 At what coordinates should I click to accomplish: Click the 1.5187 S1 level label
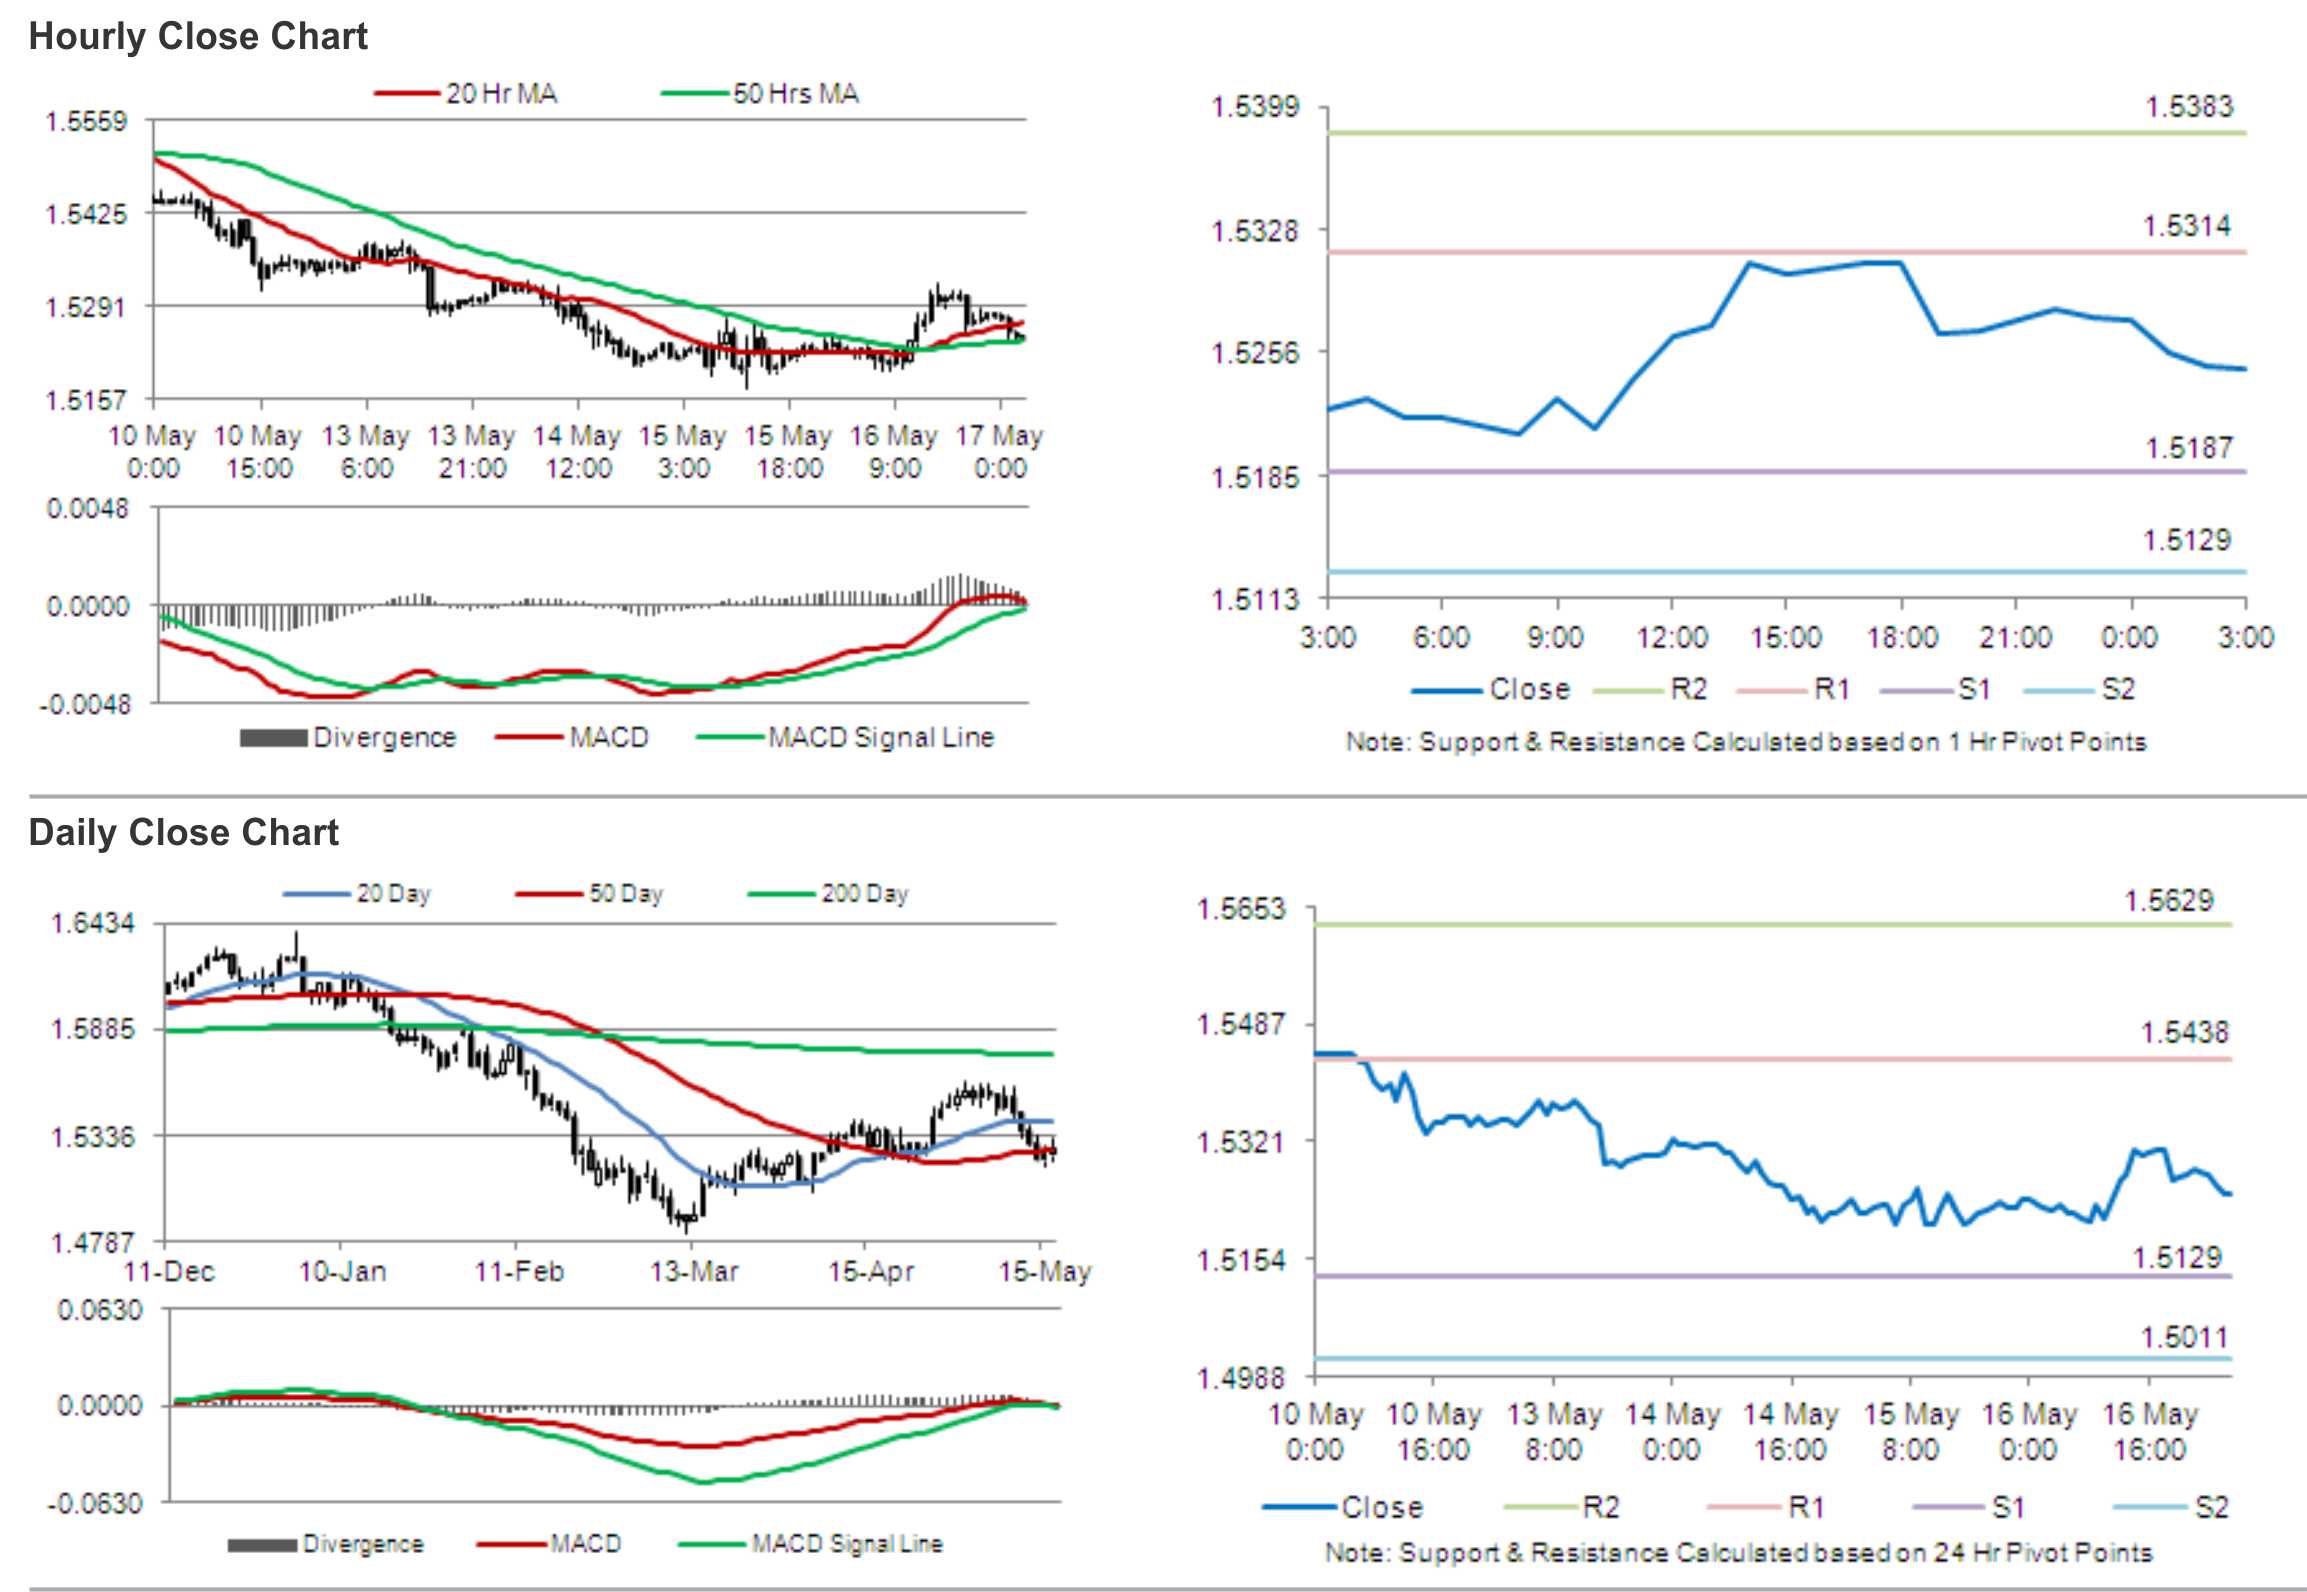(x=2189, y=448)
